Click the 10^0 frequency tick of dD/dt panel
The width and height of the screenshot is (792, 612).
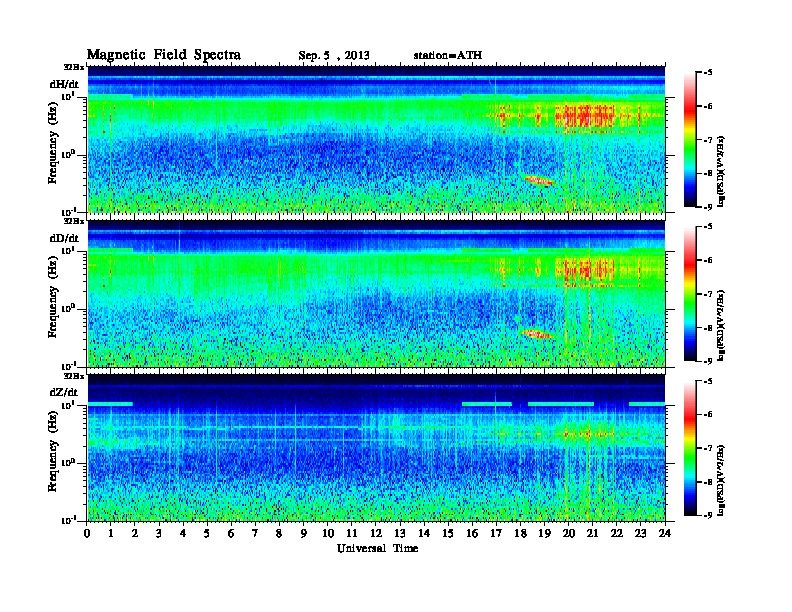(x=68, y=308)
